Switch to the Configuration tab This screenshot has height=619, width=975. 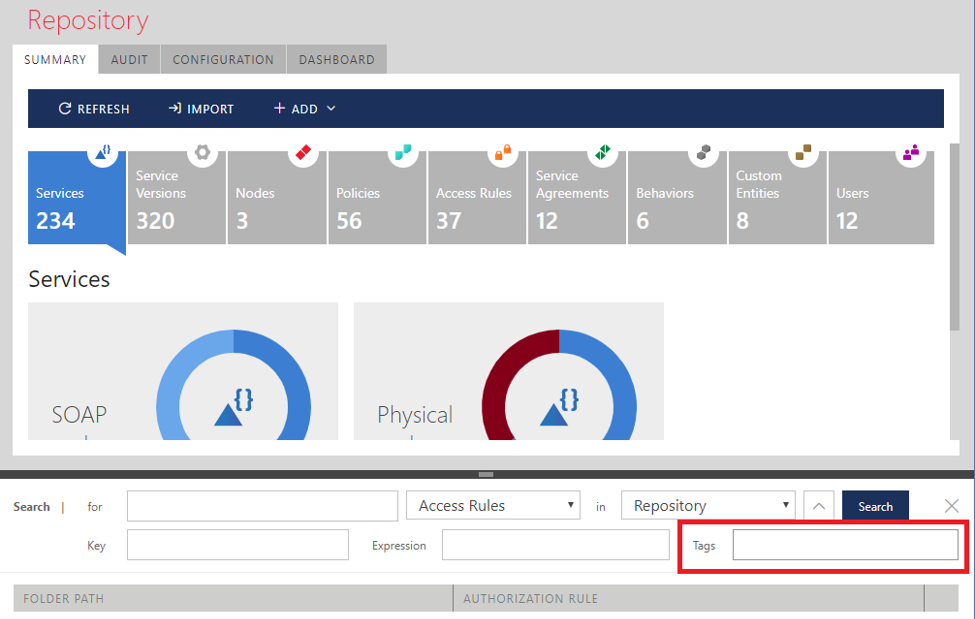tap(223, 60)
